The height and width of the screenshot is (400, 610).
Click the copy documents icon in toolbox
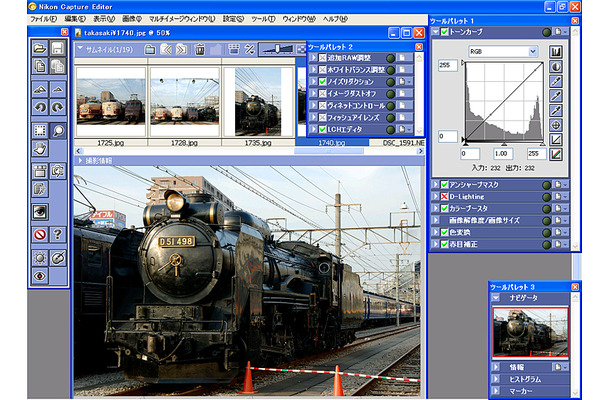pyautogui.click(x=40, y=66)
